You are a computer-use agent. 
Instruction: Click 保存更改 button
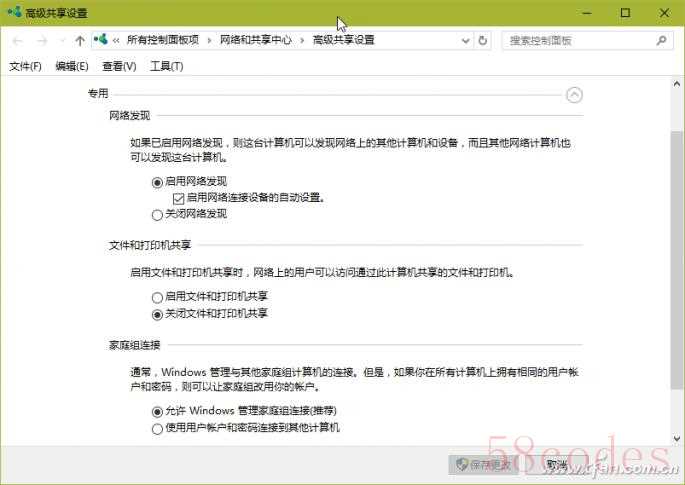[x=483, y=465]
